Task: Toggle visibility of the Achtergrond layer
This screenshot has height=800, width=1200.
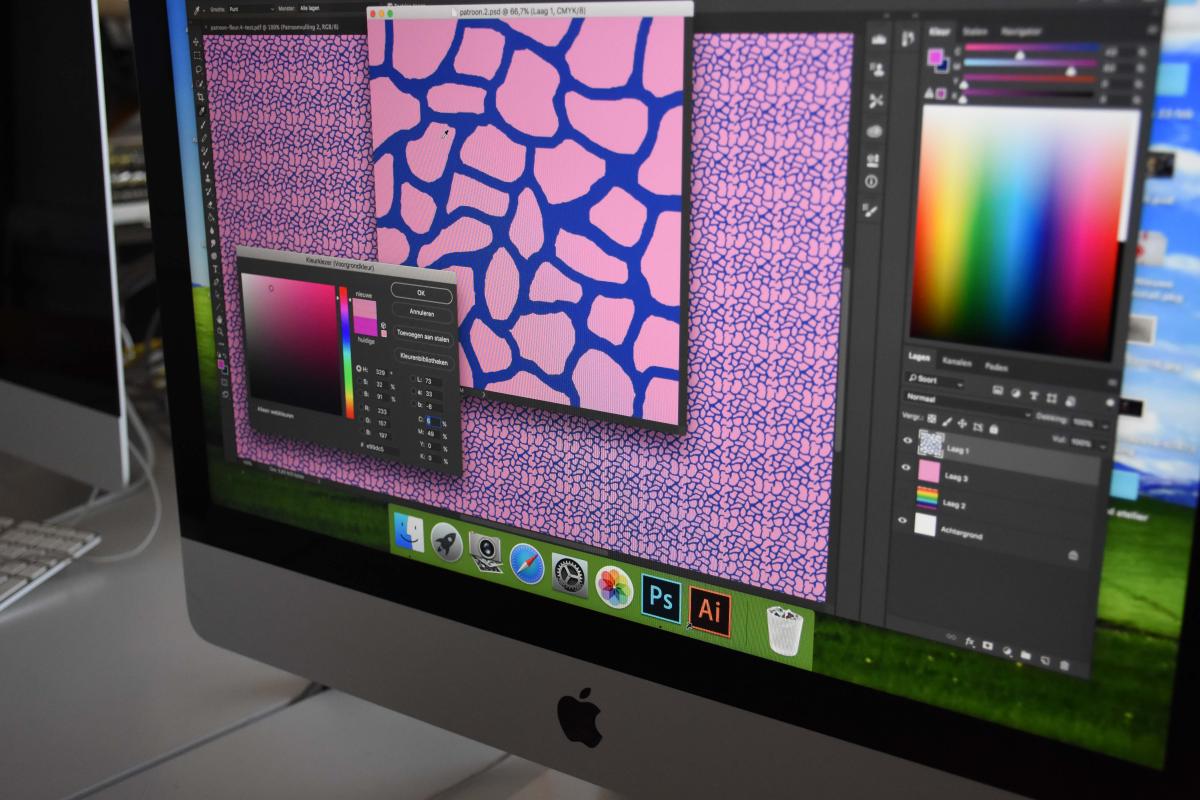Action: click(903, 520)
